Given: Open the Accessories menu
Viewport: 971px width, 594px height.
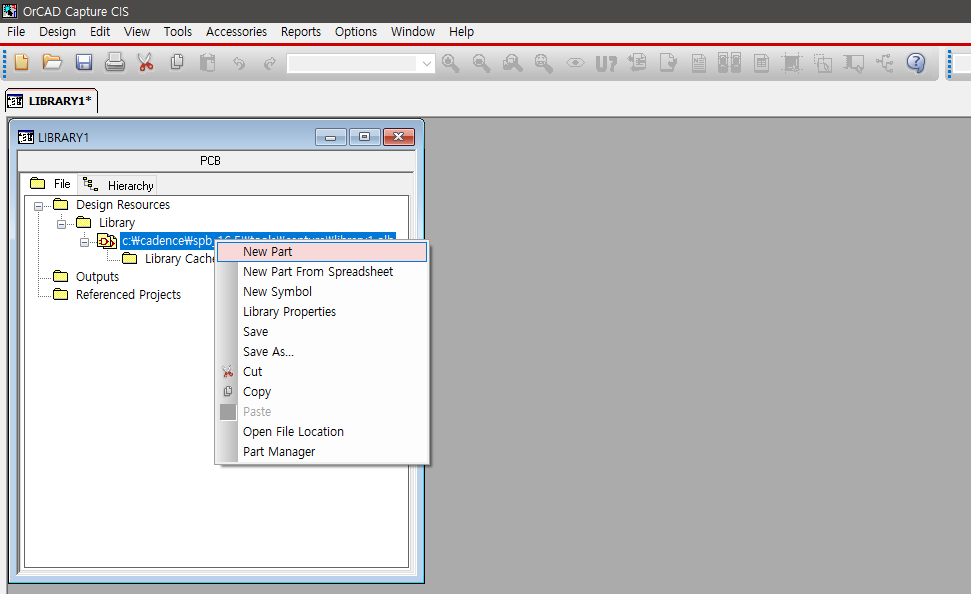Looking at the screenshot, I should [x=237, y=32].
